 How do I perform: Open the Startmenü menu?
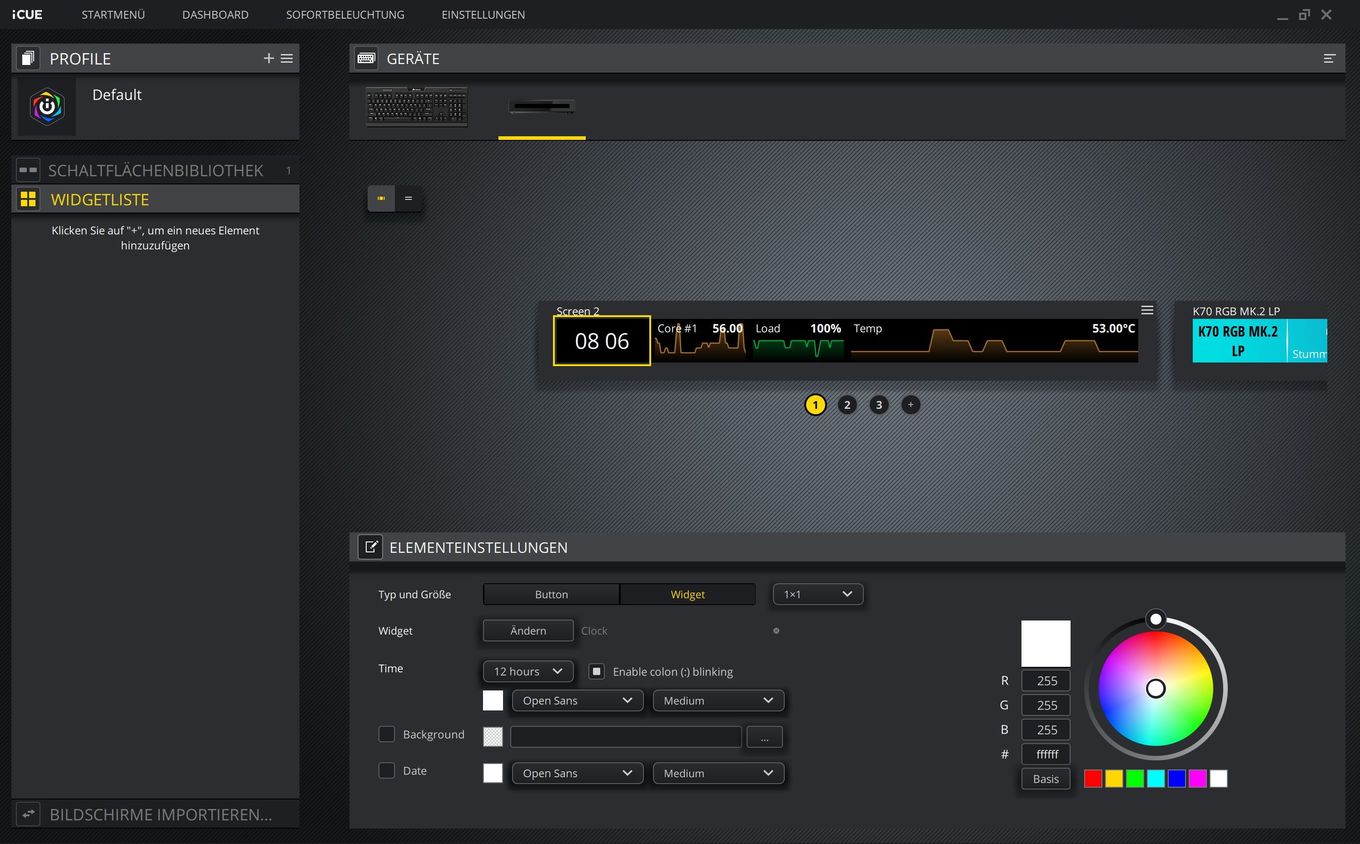point(113,15)
